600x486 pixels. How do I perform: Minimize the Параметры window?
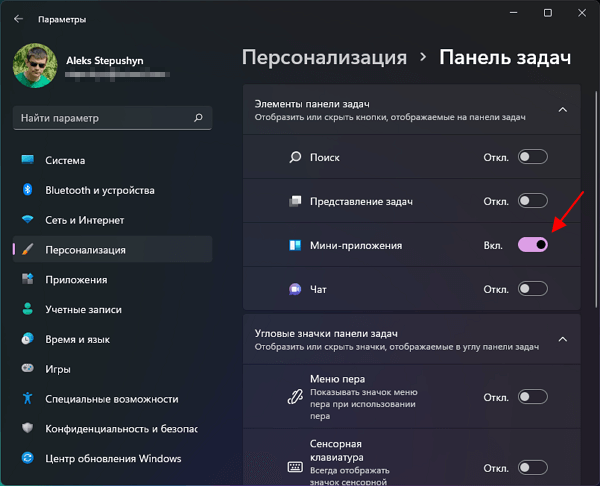[x=514, y=13]
